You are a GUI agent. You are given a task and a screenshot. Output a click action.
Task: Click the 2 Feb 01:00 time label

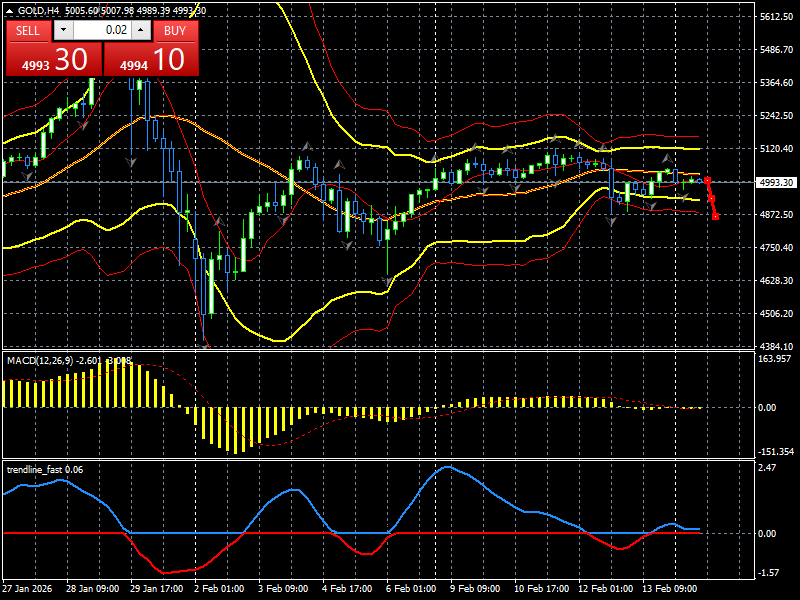(219, 588)
